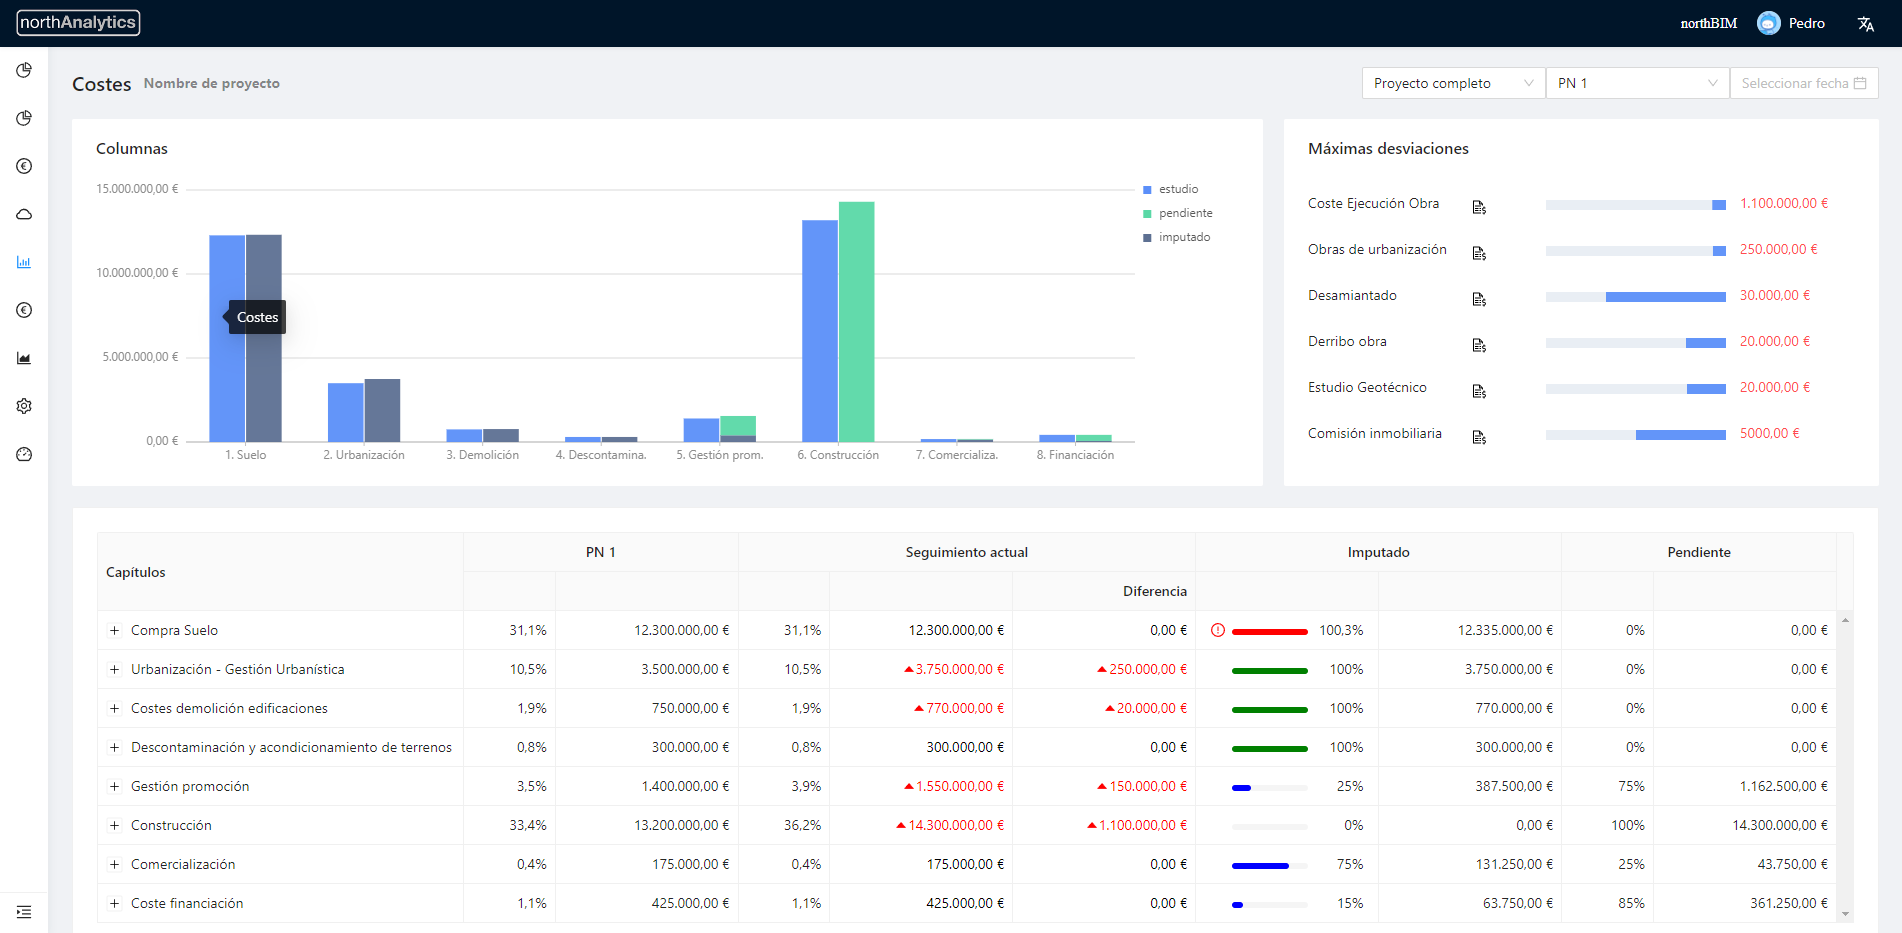Viewport: 1902px width, 933px height.
Task: Click the green pendiente bar for 6. Construcción
Action: click(856, 322)
